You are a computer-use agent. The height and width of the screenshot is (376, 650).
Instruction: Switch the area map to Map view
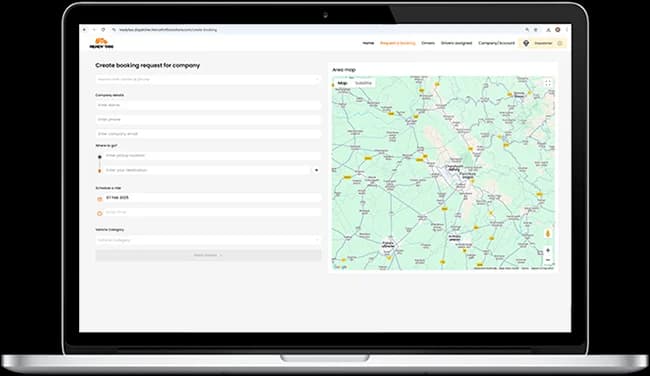point(342,83)
